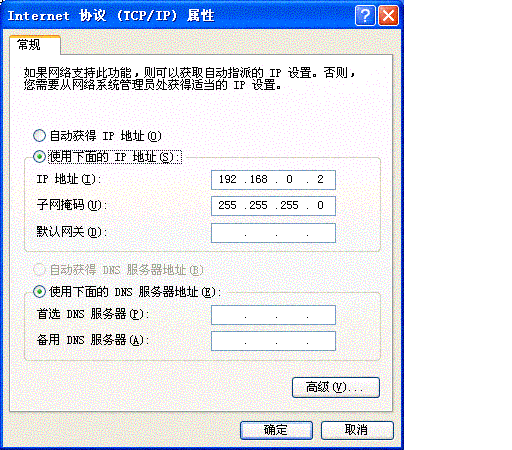This screenshot has height=450, width=512.
Task: Select 使用下面的 IP 地址 radio button
Action: point(39,156)
